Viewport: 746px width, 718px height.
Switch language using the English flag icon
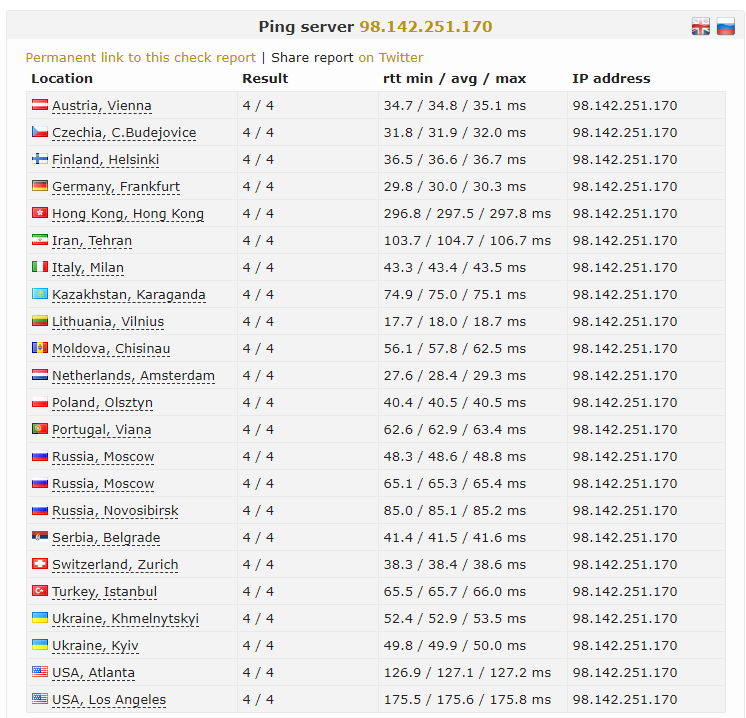(x=701, y=27)
